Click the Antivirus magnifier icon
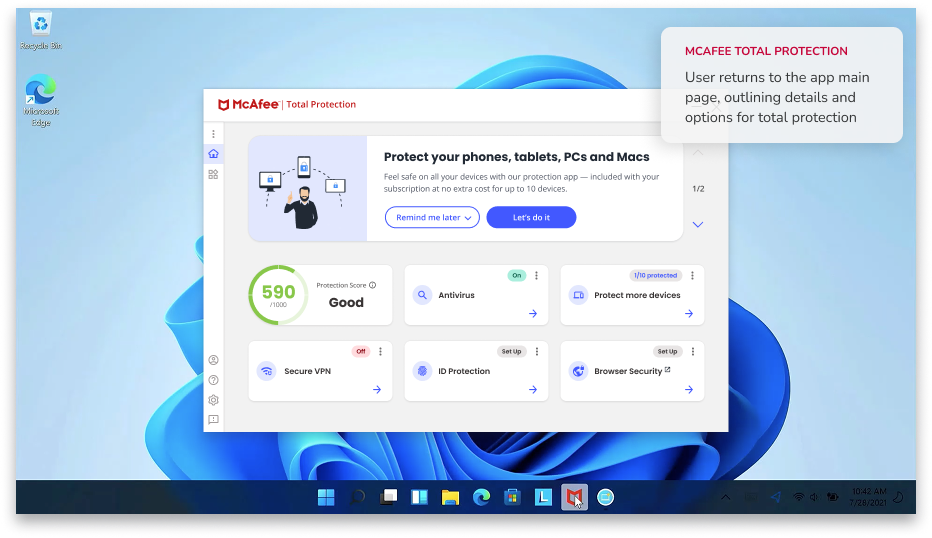932x538 pixels. coord(422,295)
